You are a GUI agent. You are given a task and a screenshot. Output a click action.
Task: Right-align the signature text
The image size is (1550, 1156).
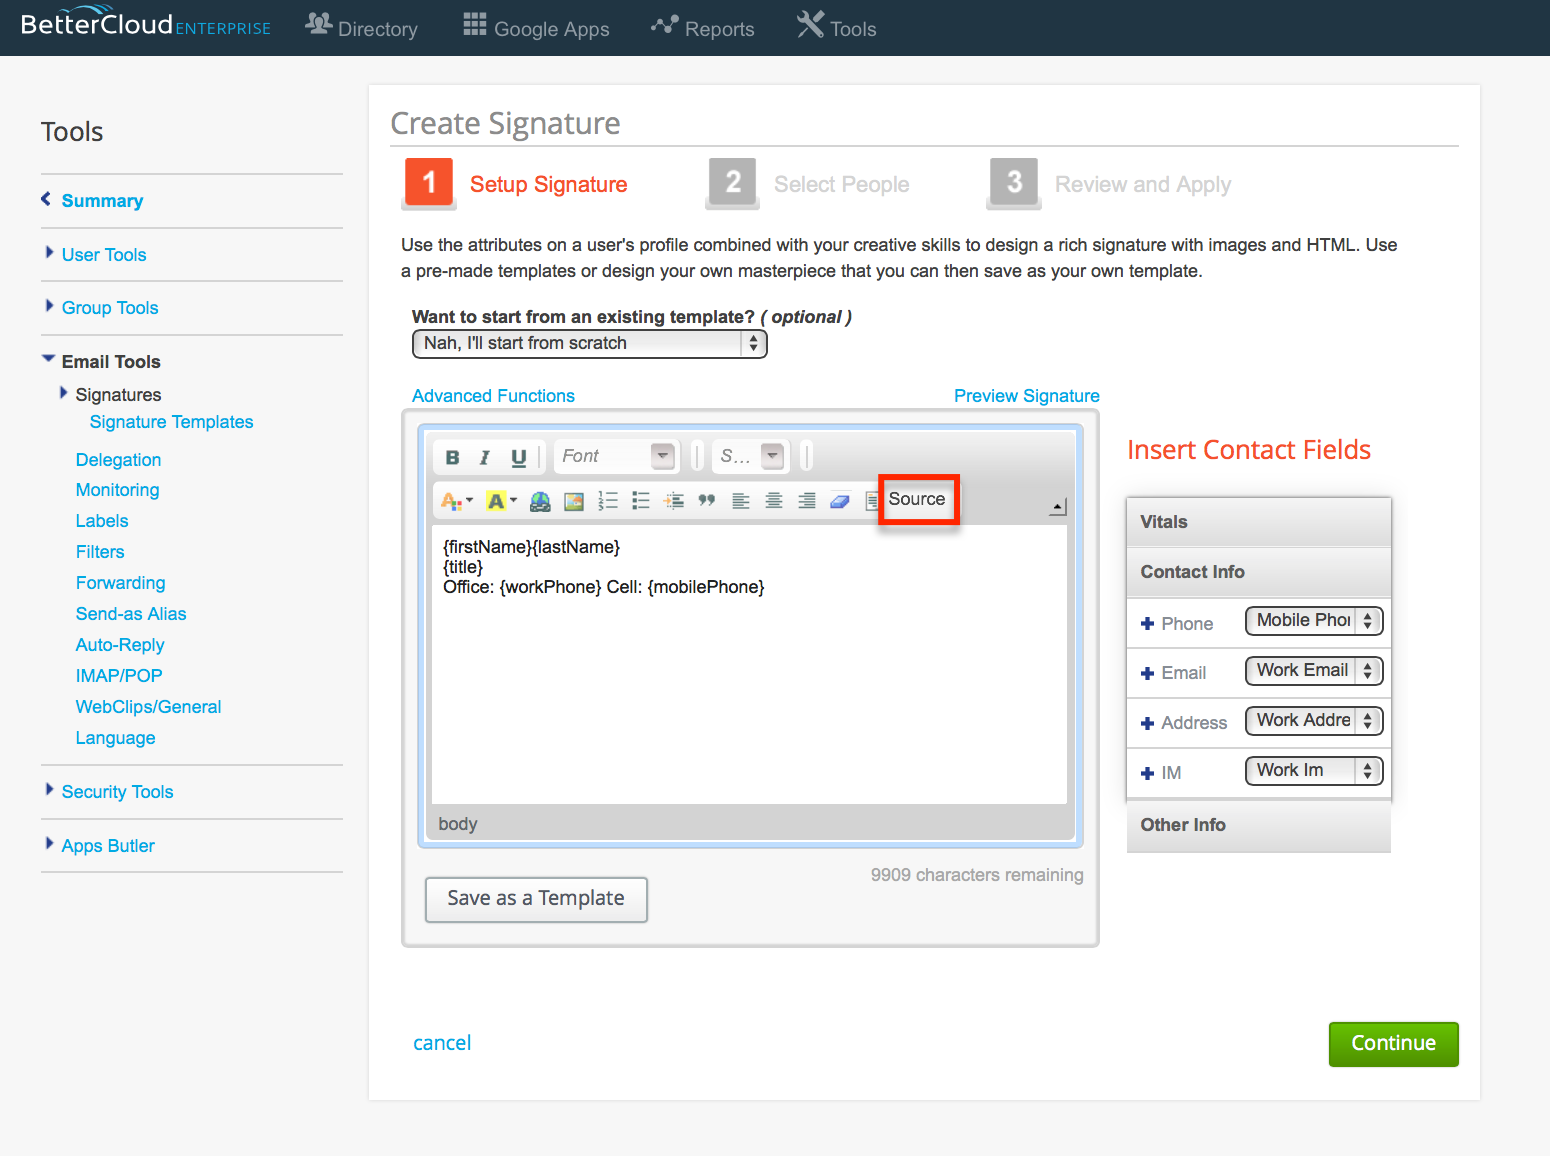(807, 500)
